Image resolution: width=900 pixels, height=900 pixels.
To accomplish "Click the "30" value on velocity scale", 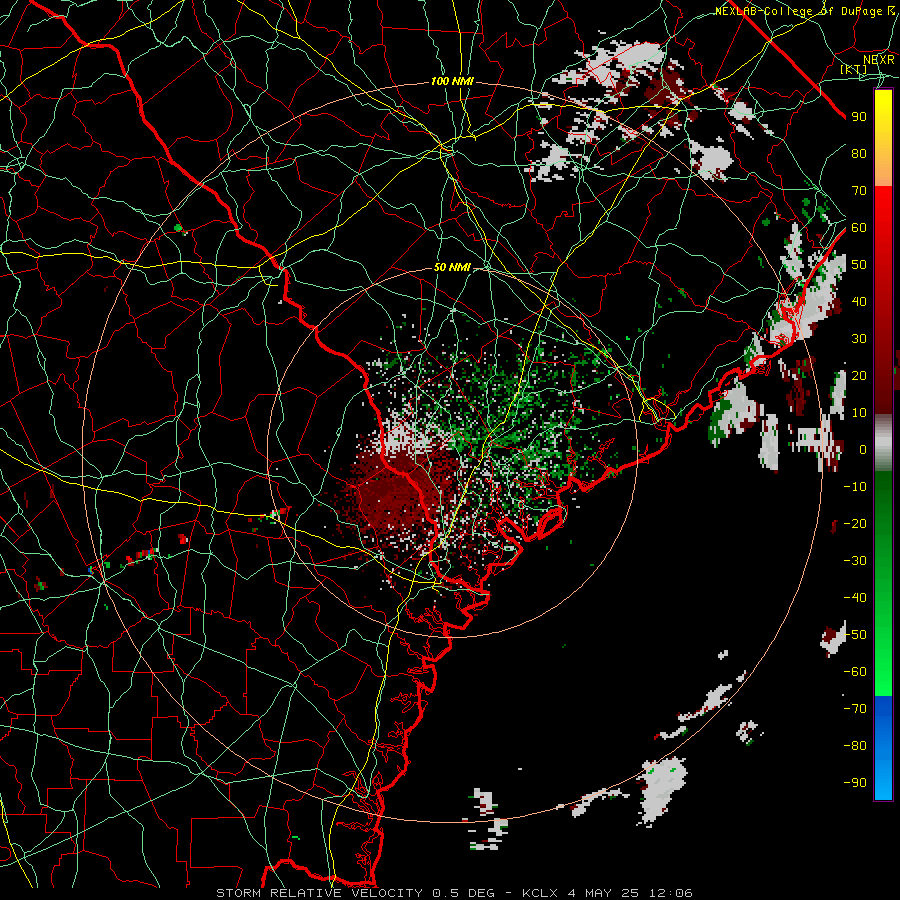I will (859, 339).
